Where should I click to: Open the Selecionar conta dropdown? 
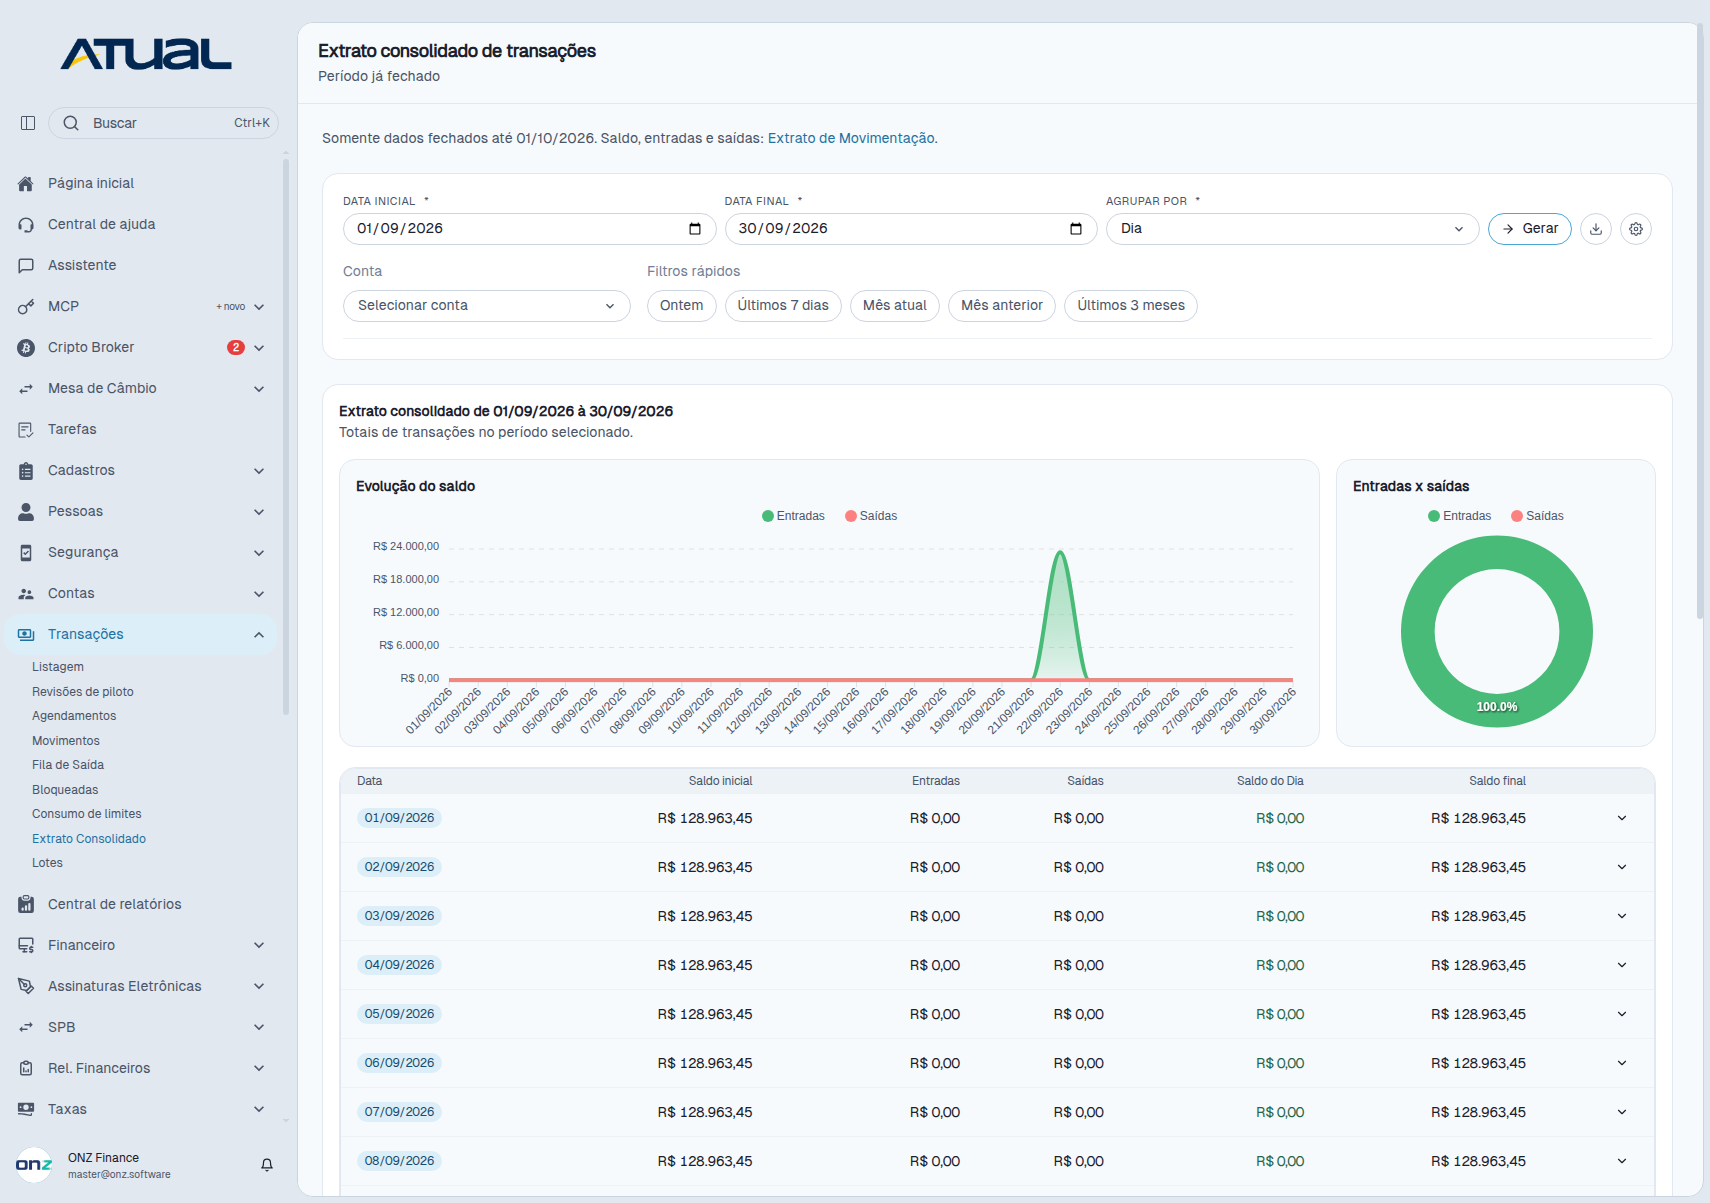486,306
